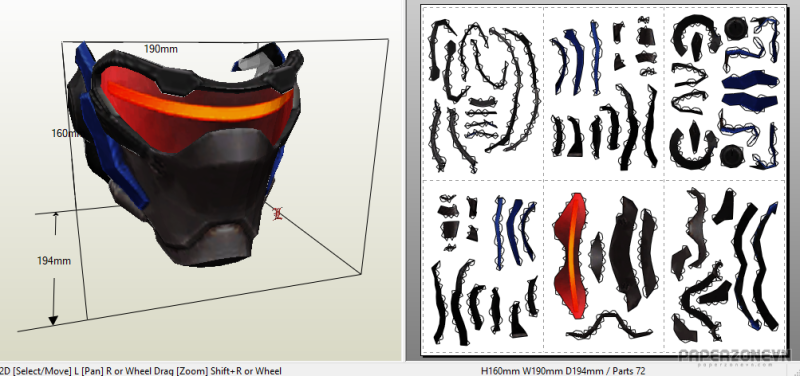The image size is (800, 376).
Task: Click the wide dark-blue hexagonal pattern piece
Action: 750,82
